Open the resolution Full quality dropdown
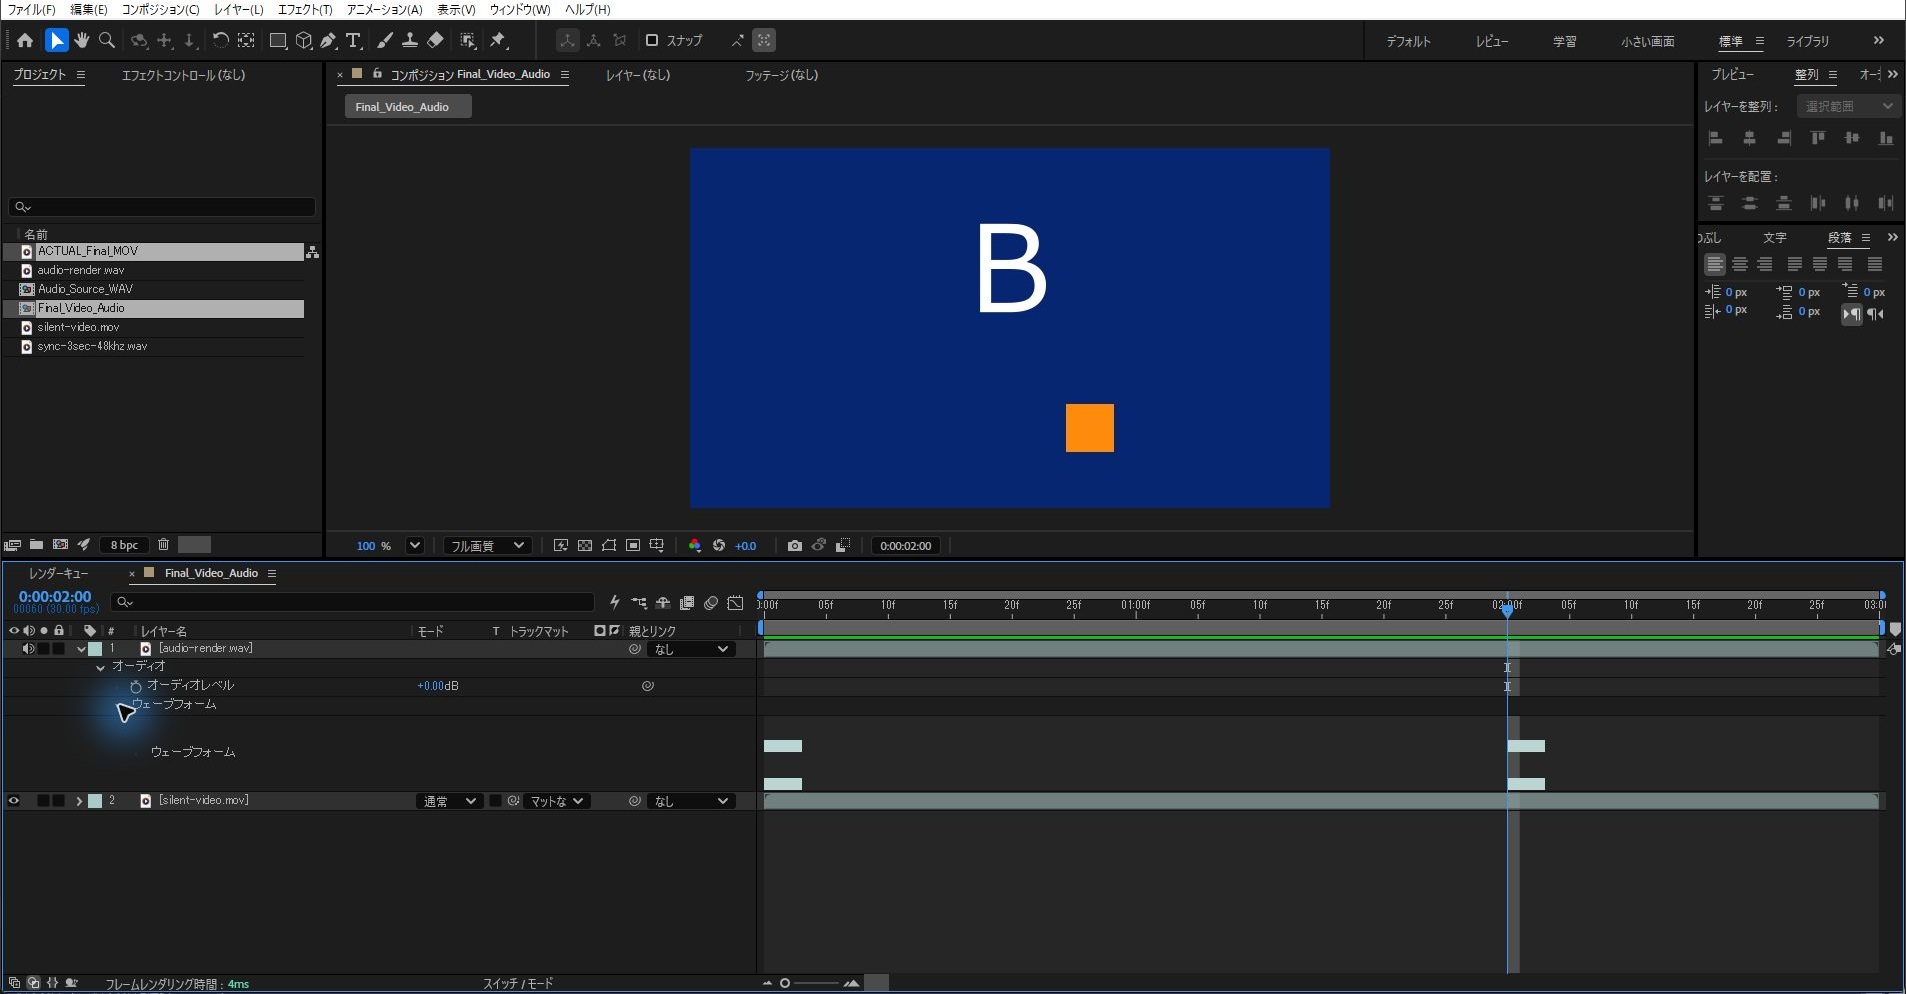 (486, 546)
